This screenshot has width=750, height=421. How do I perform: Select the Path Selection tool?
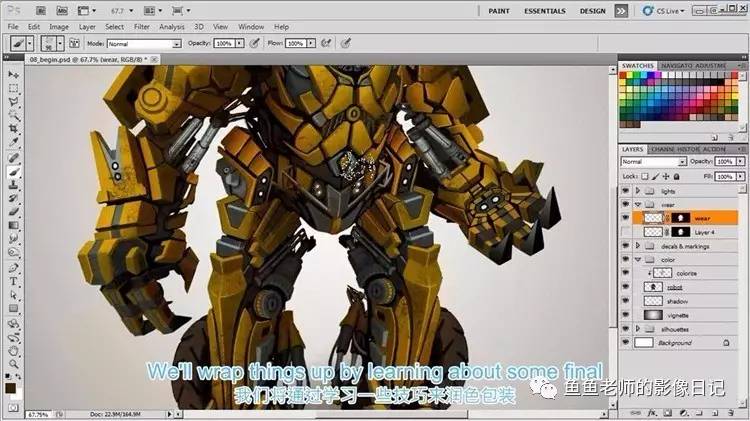(x=13, y=295)
